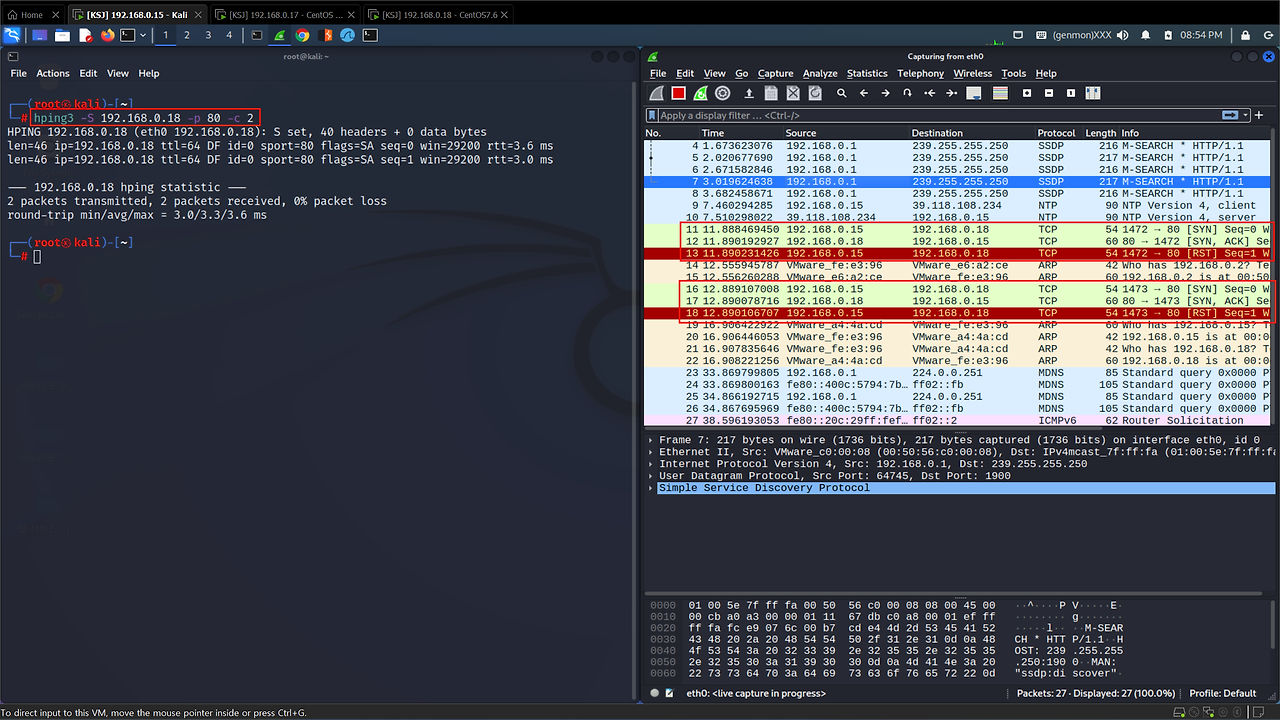
Task: Open Wireshark capture options gear icon
Action: click(x=722, y=93)
